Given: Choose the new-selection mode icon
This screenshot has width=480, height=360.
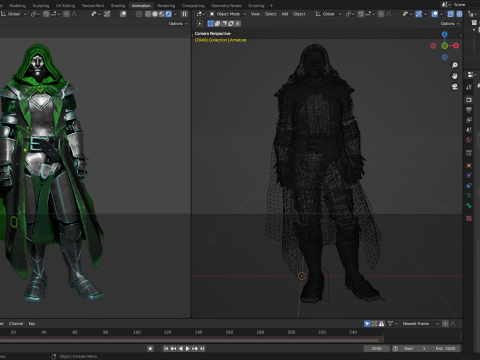Looking at the screenshot, I should point(211,24).
